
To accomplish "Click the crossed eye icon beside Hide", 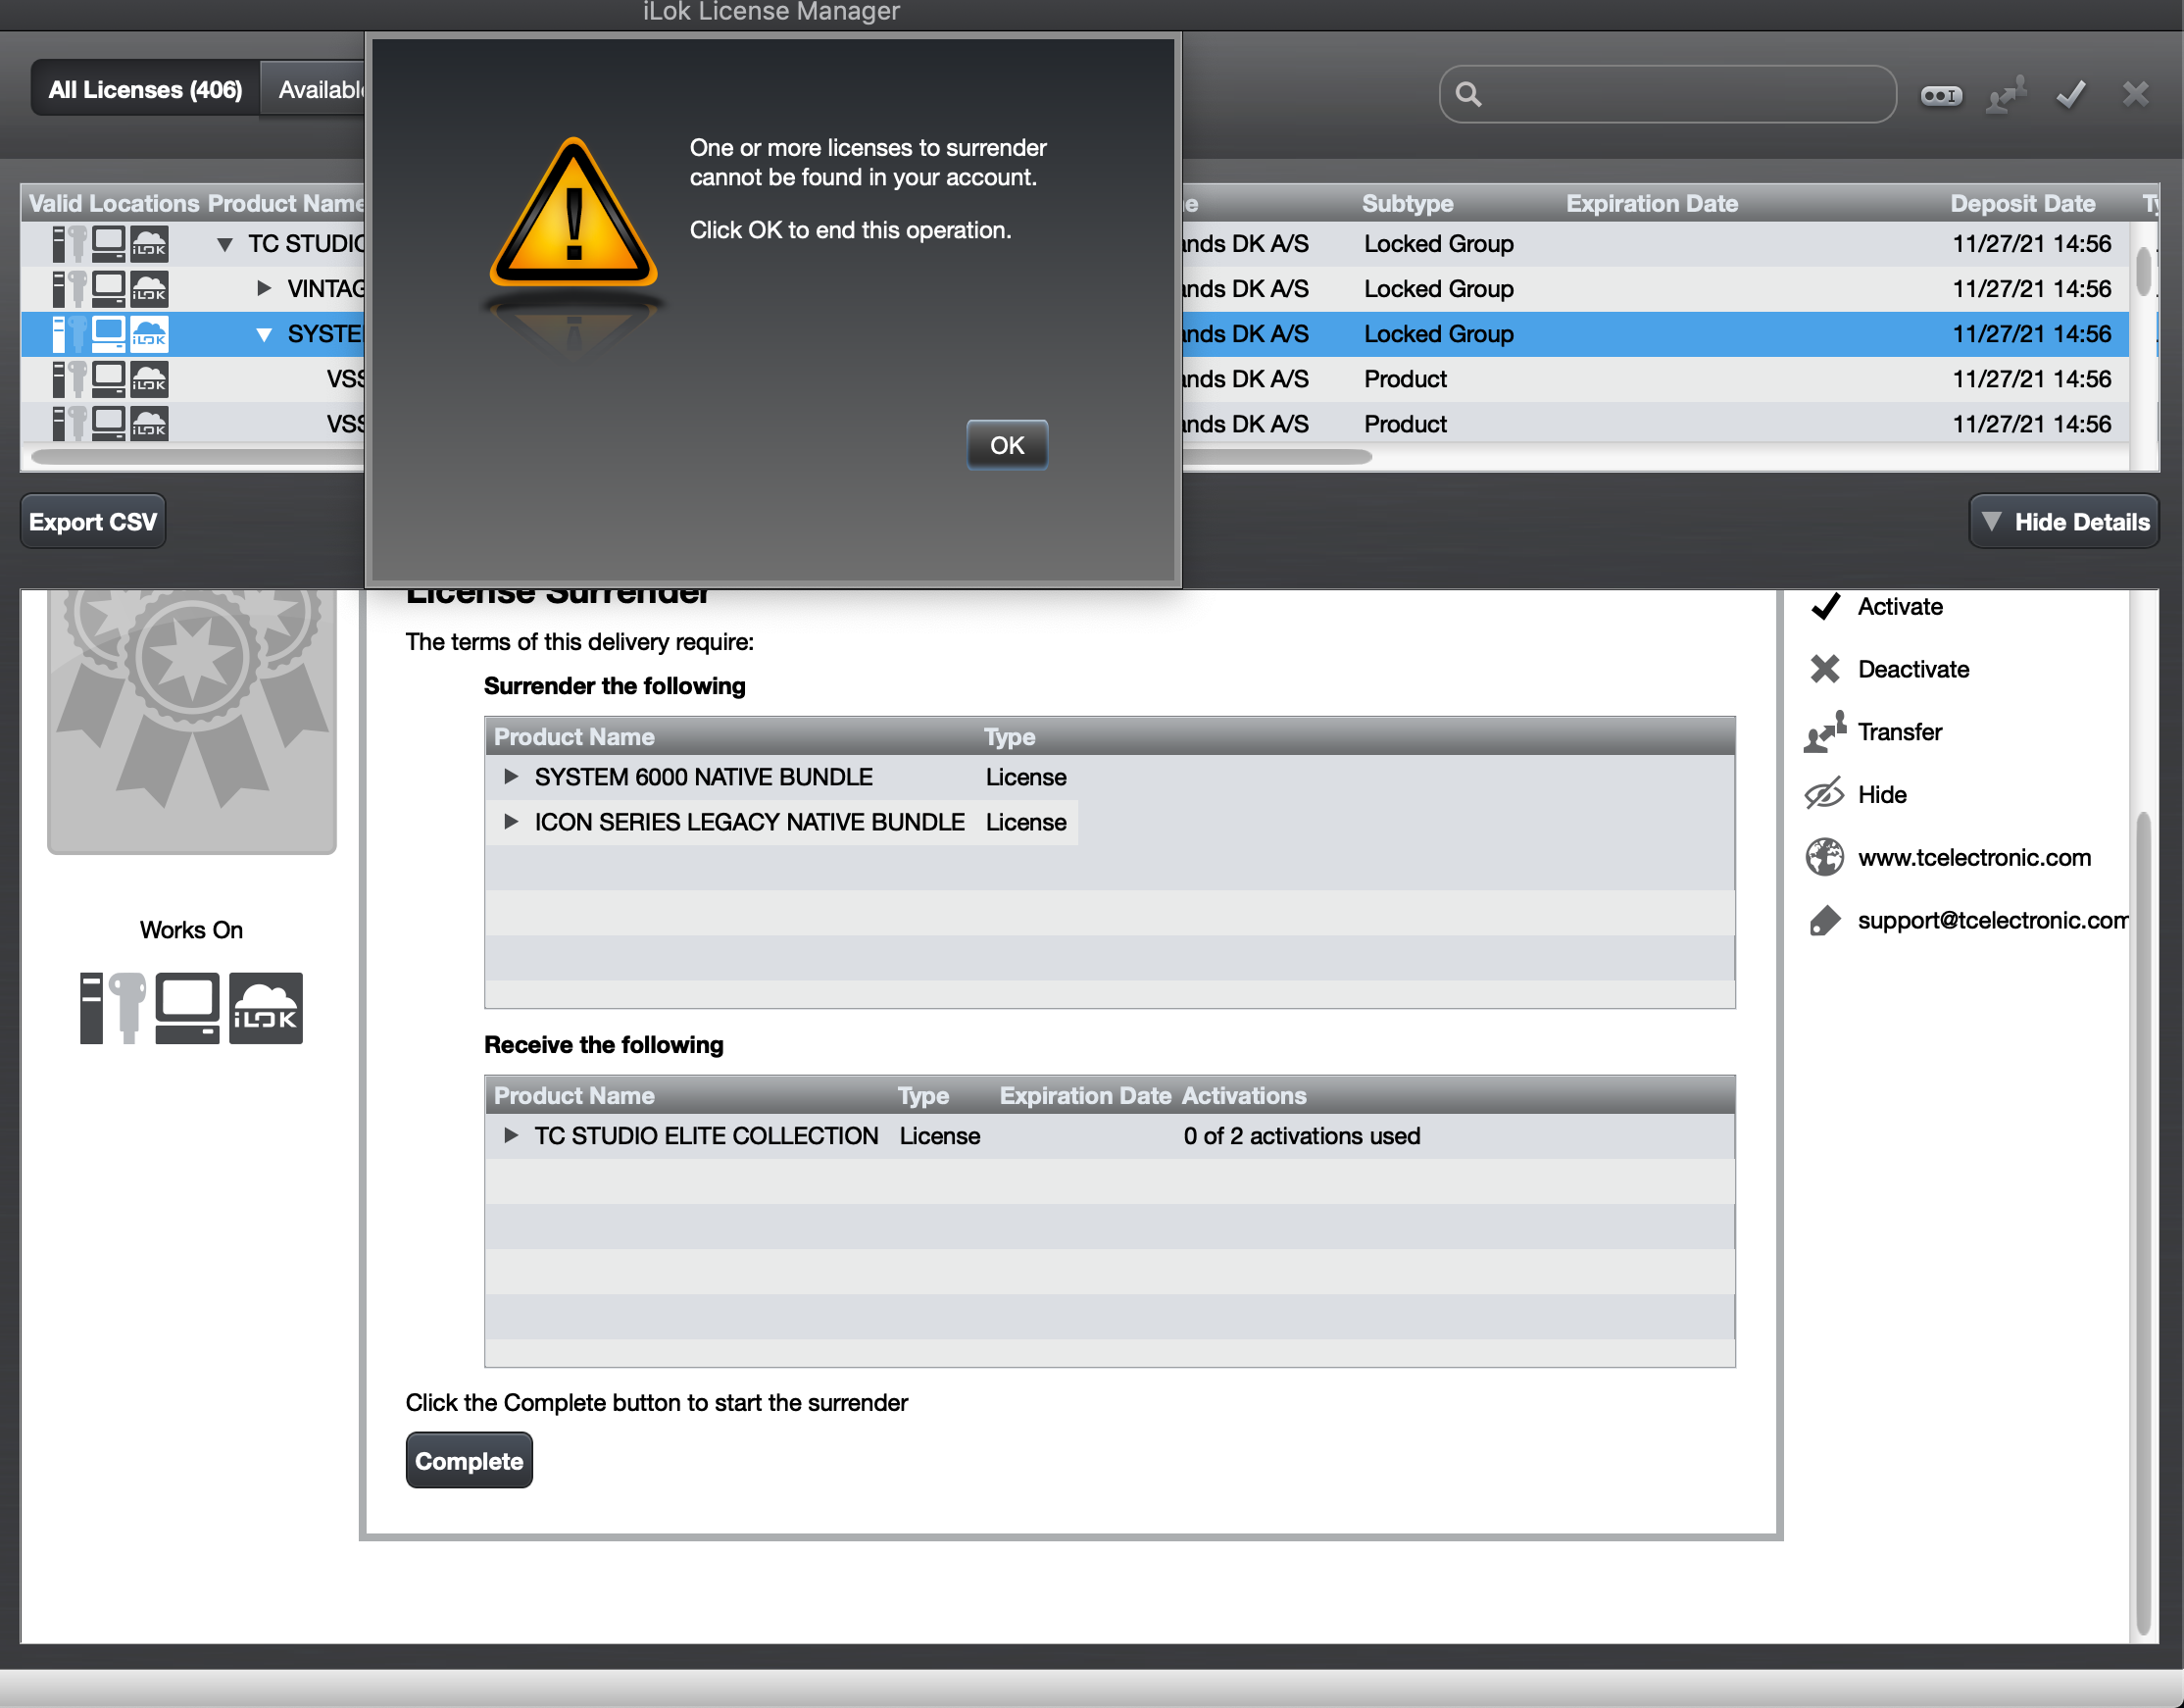I will point(1825,795).
